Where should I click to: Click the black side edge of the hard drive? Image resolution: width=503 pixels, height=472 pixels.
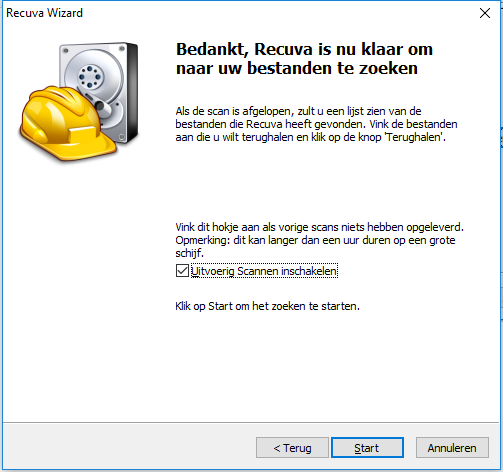(132, 92)
